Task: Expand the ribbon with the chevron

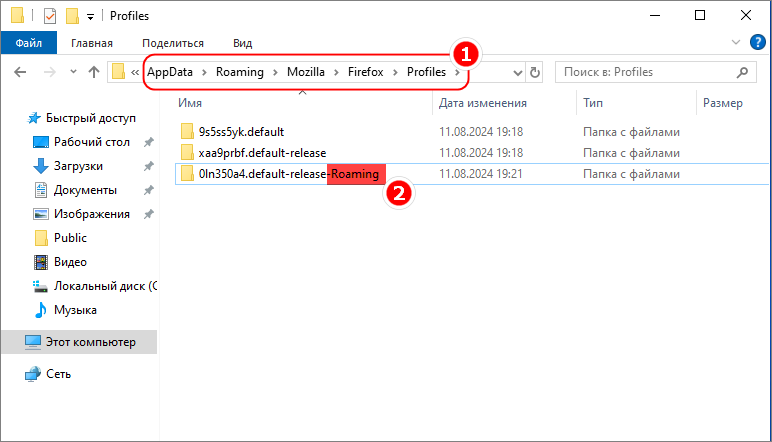Action: click(736, 42)
